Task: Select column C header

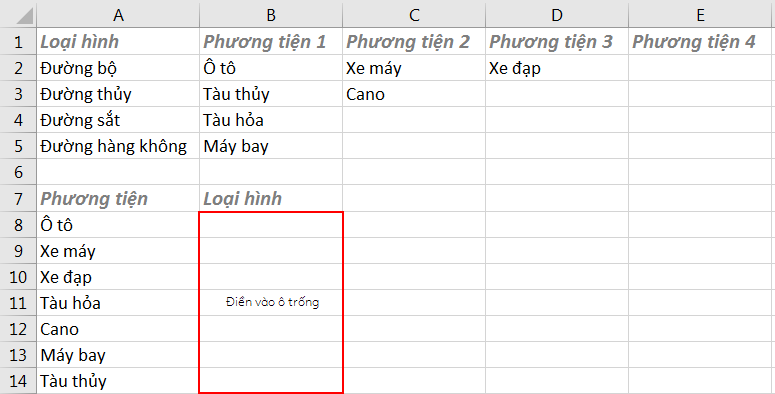Action: tap(414, 15)
